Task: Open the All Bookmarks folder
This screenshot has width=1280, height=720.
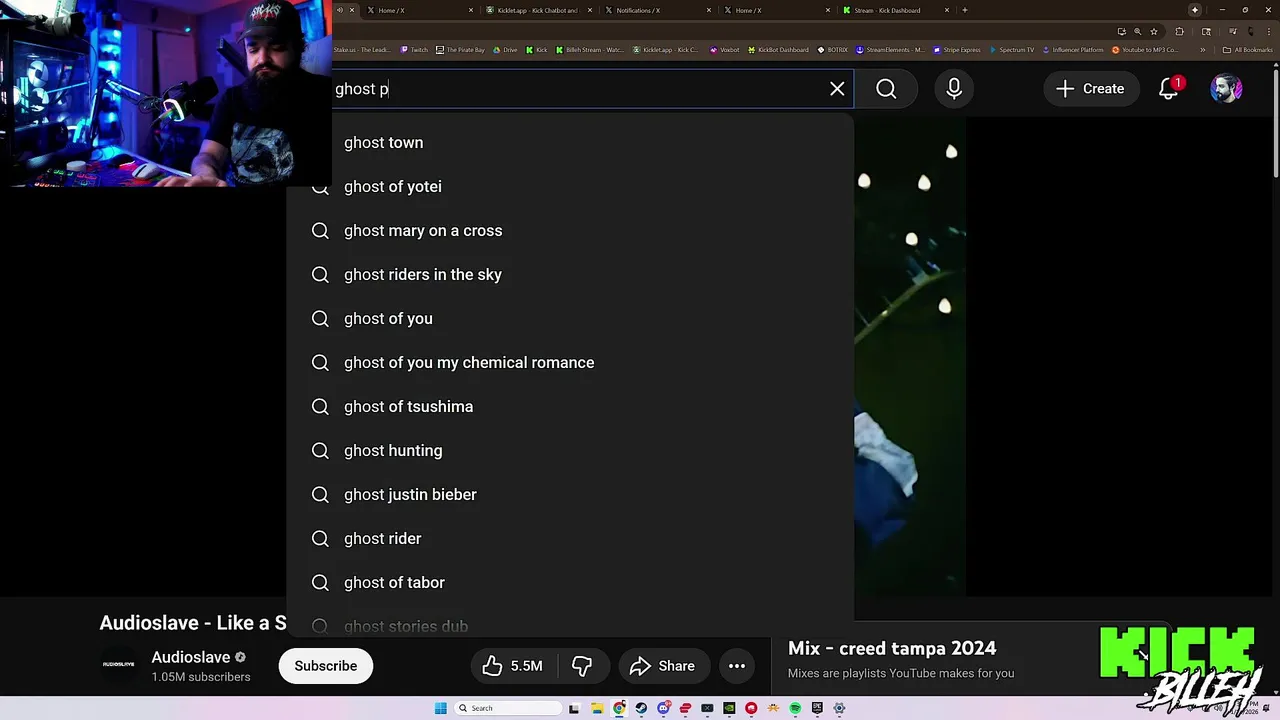Action: coord(1247,50)
